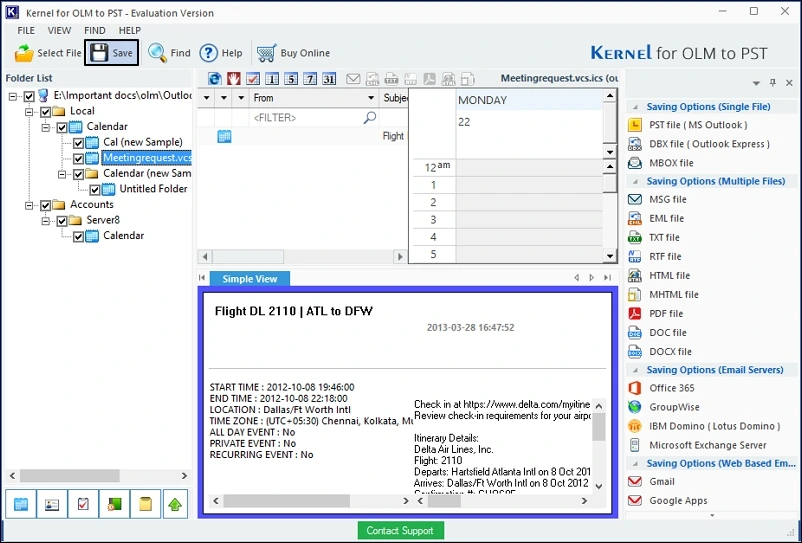Open contacts card view from bottom icons
The height and width of the screenshot is (543, 802).
pyautogui.click(x=52, y=504)
